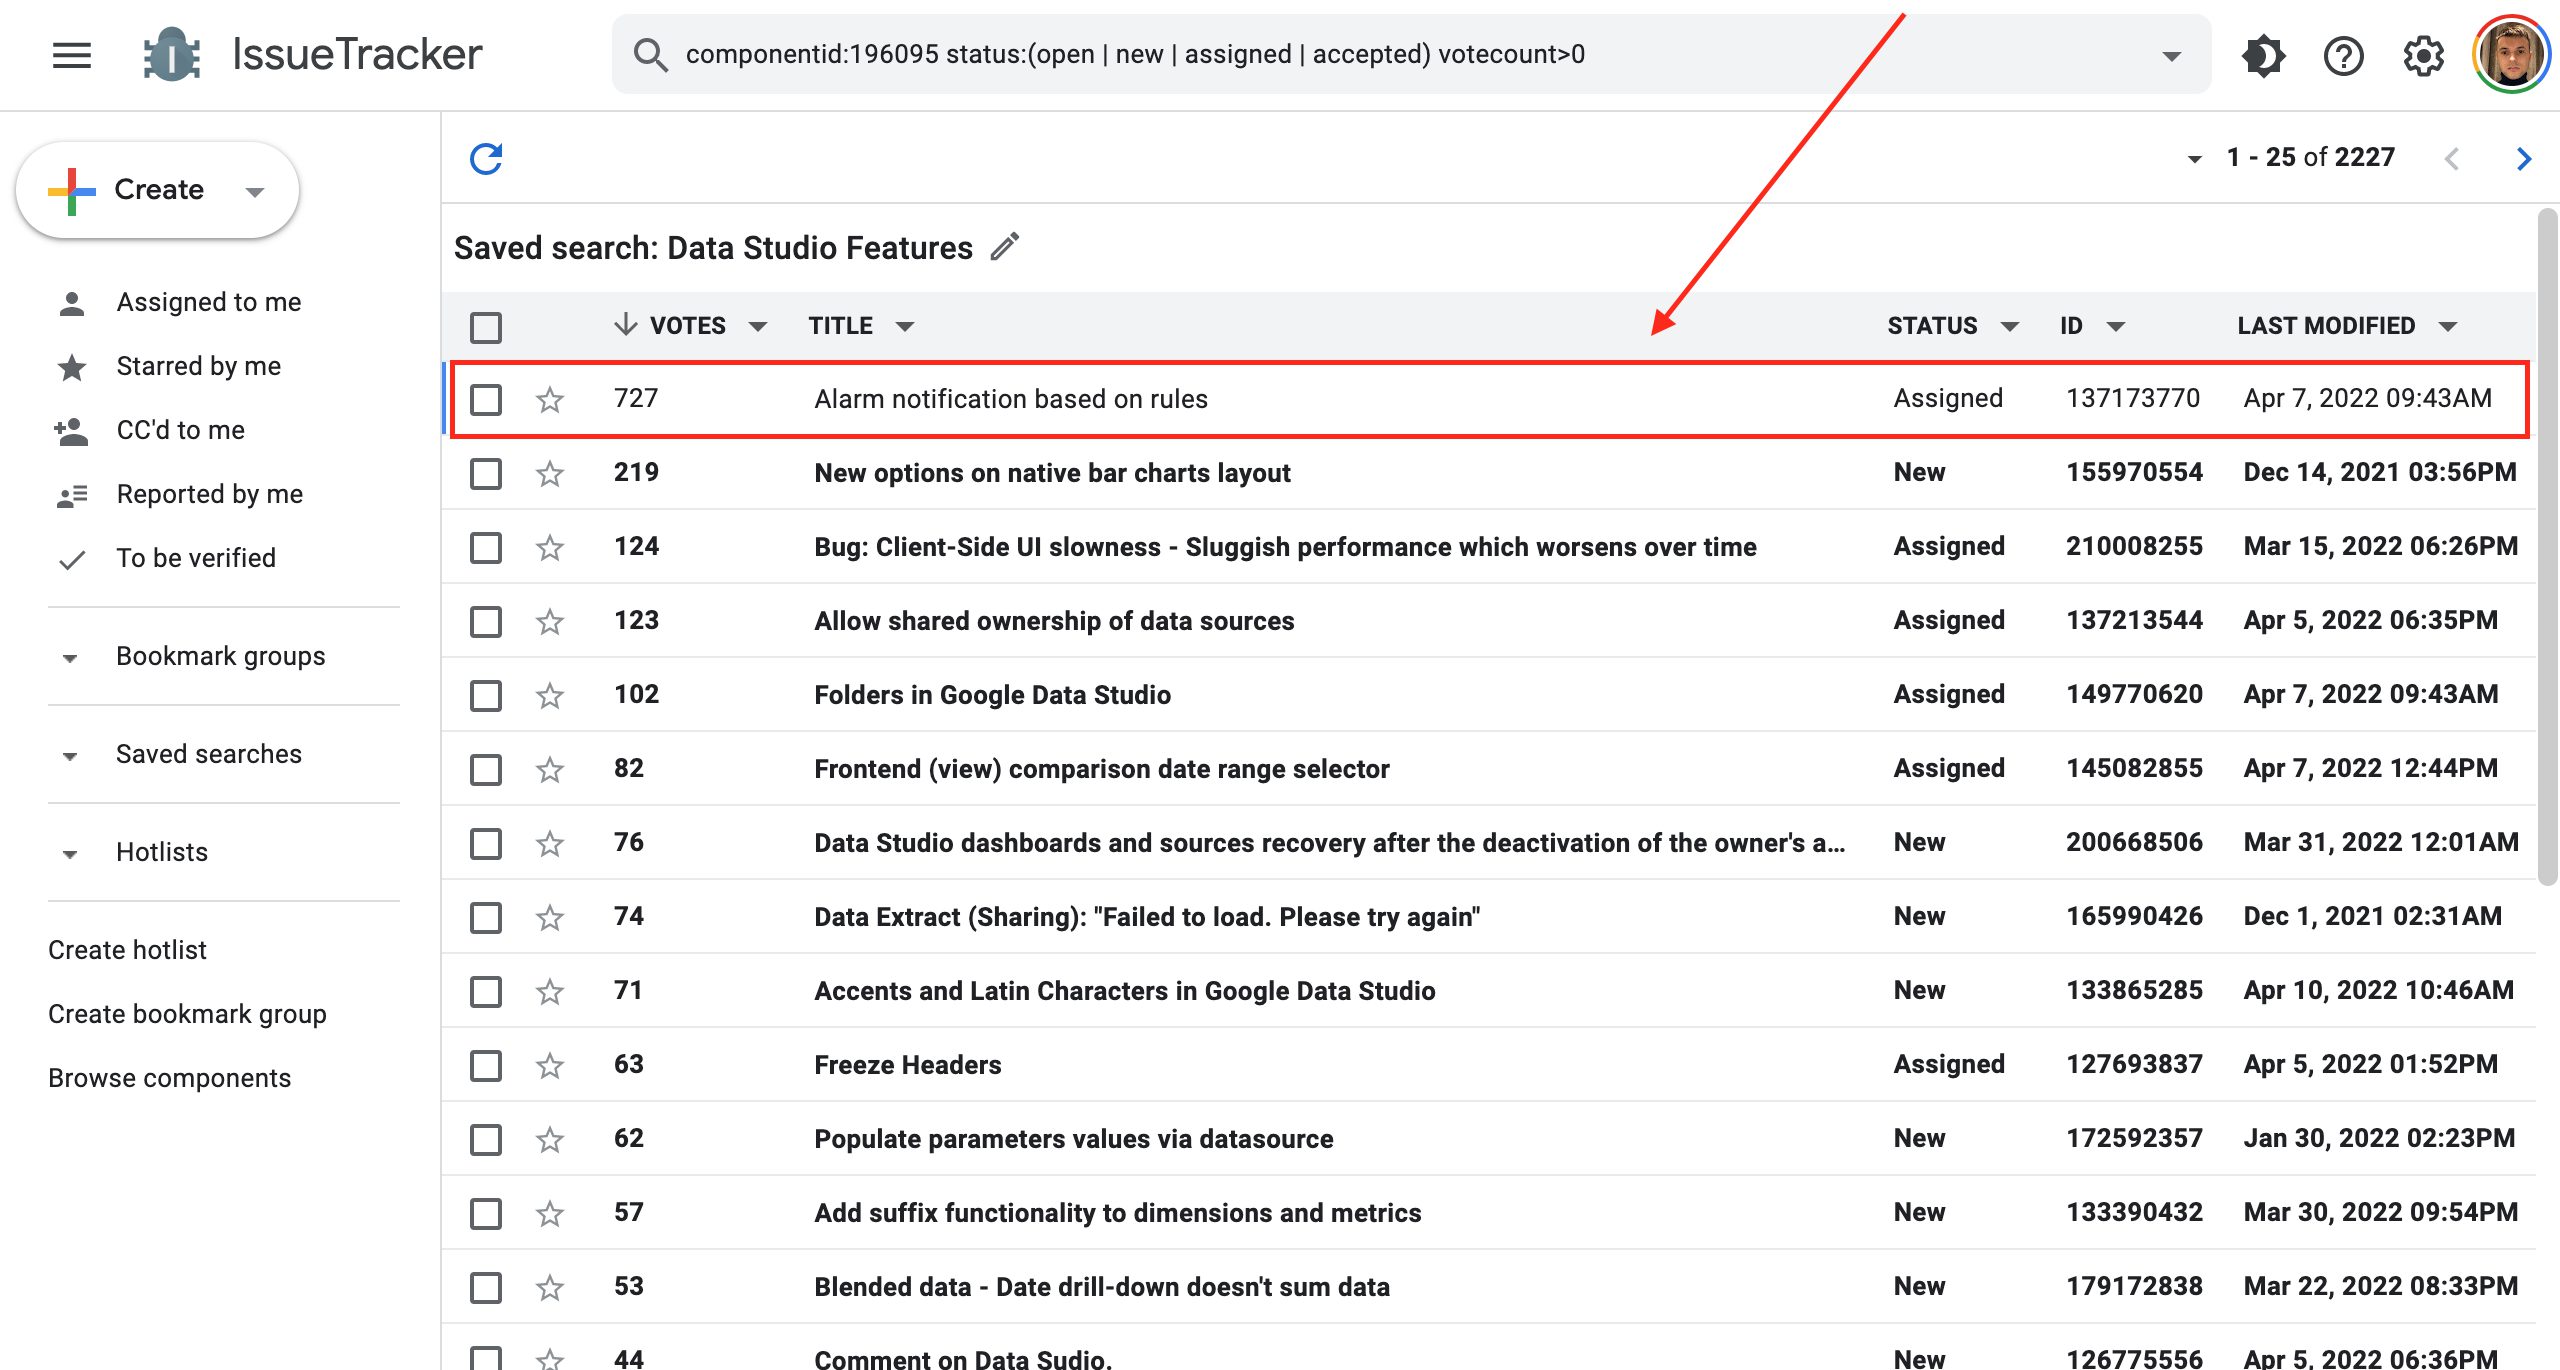Open the Create button dropdown arrow

tap(255, 191)
